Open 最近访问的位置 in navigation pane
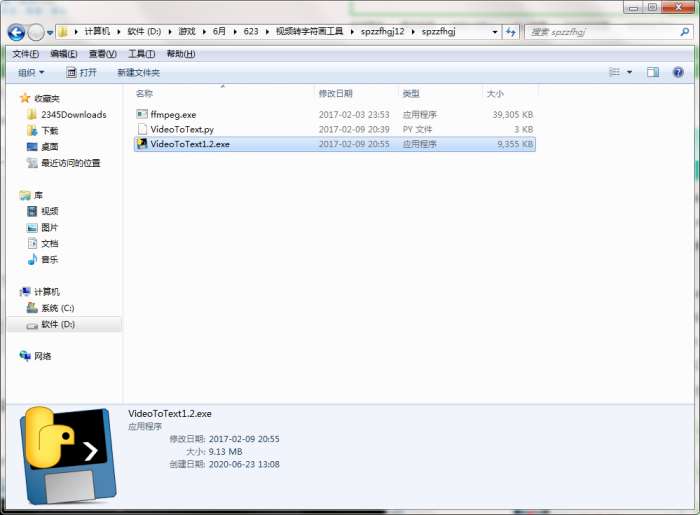Viewport: 700px width, 515px height. 71,163
